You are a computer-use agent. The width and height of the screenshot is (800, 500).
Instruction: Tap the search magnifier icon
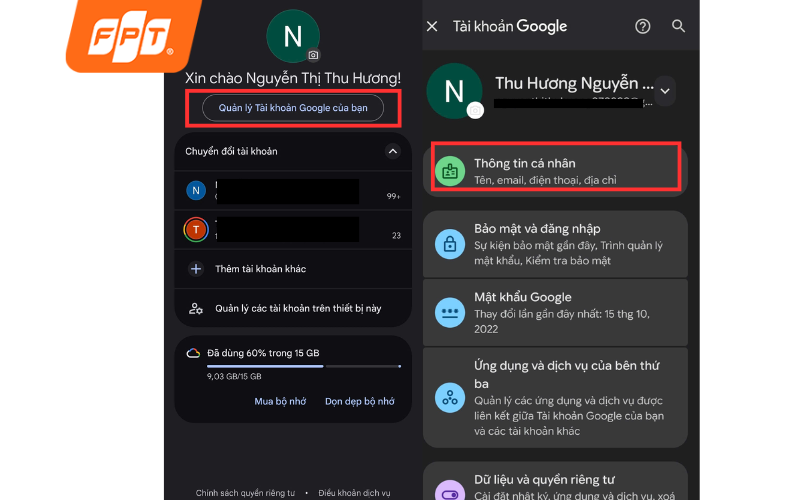pyautogui.click(x=678, y=26)
